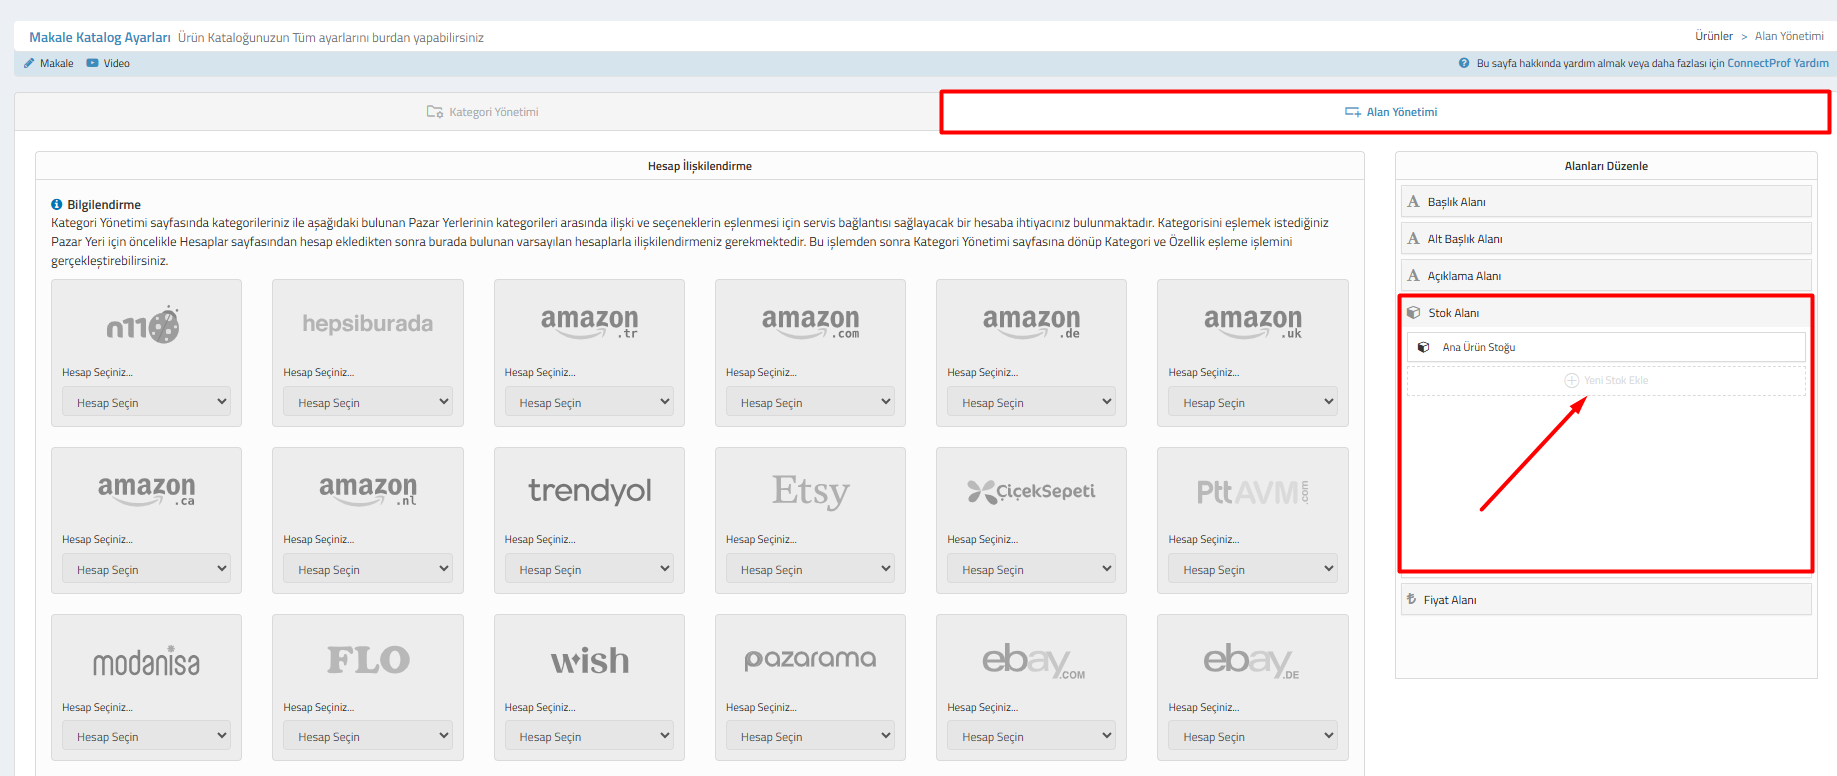Expand account dropdown under modanisa
The height and width of the screenshot is (776, 1837).
[x=146, y=736]
